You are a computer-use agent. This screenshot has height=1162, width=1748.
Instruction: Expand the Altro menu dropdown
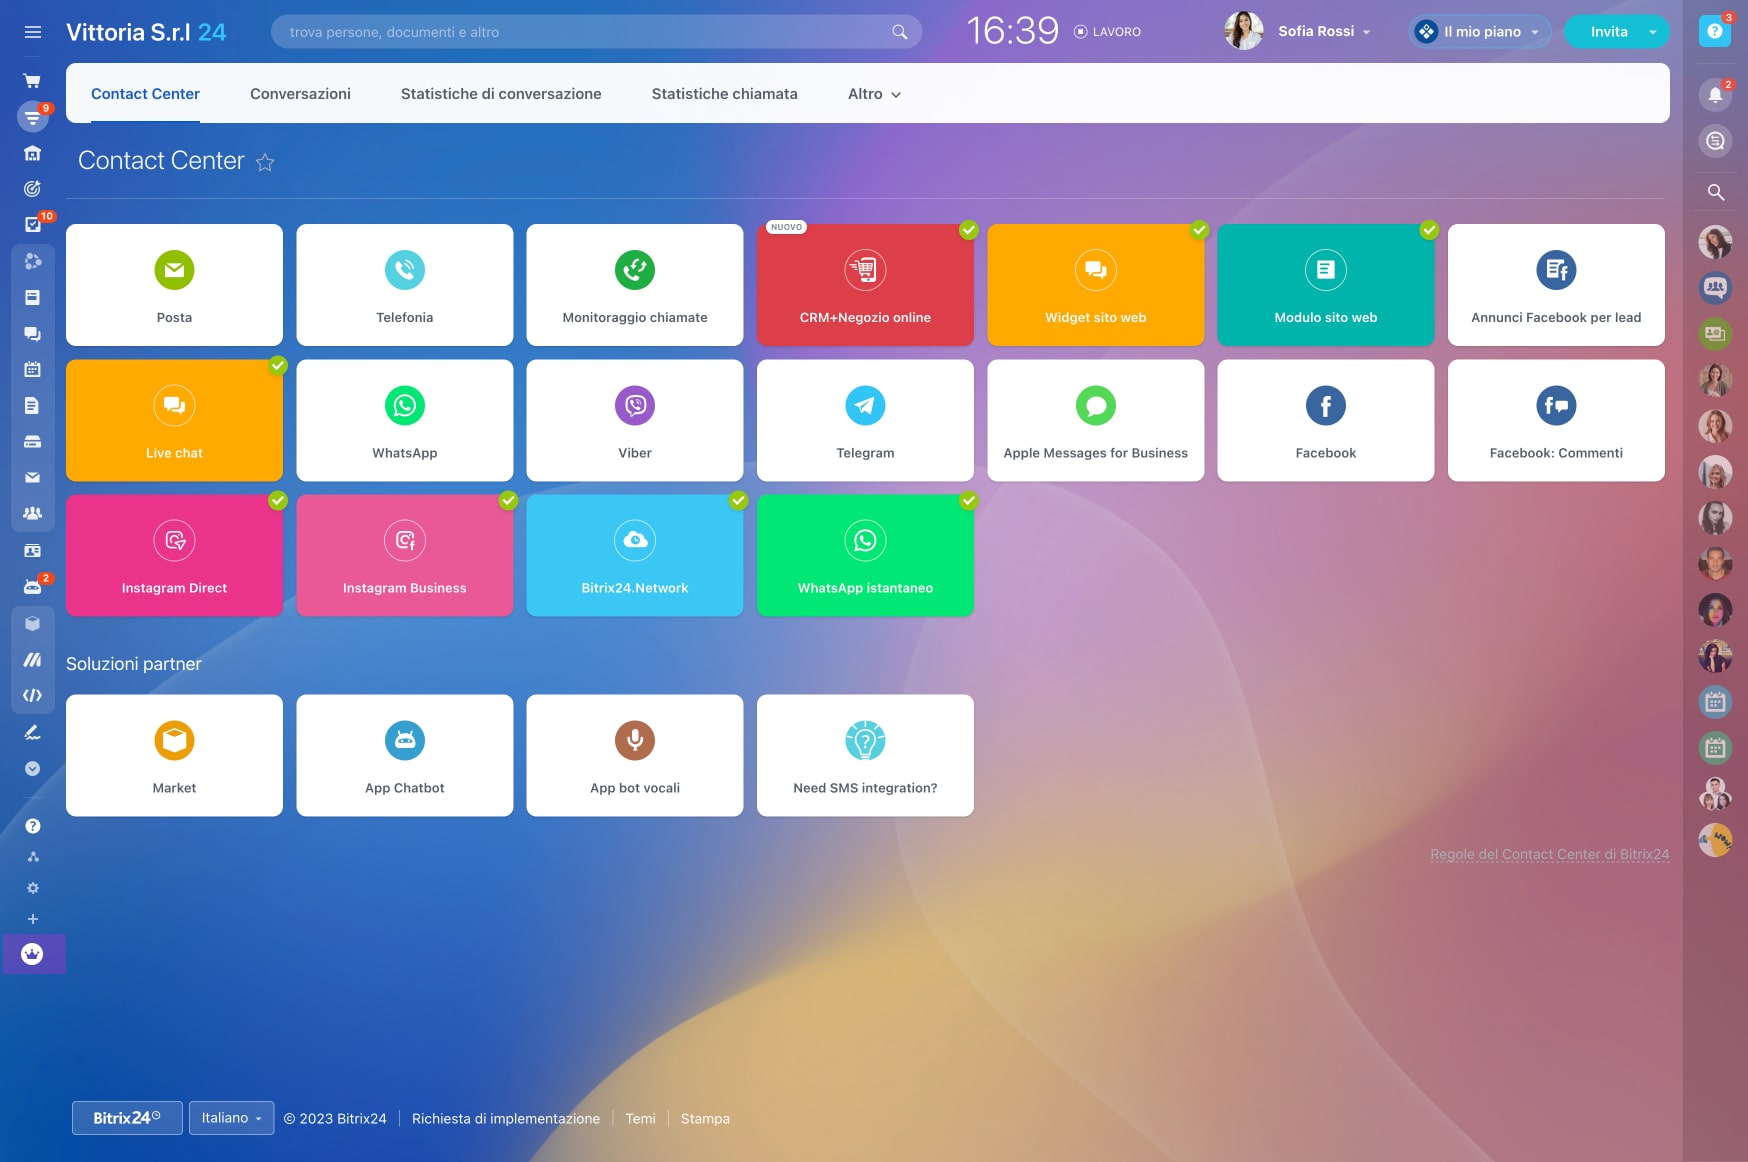874,94
